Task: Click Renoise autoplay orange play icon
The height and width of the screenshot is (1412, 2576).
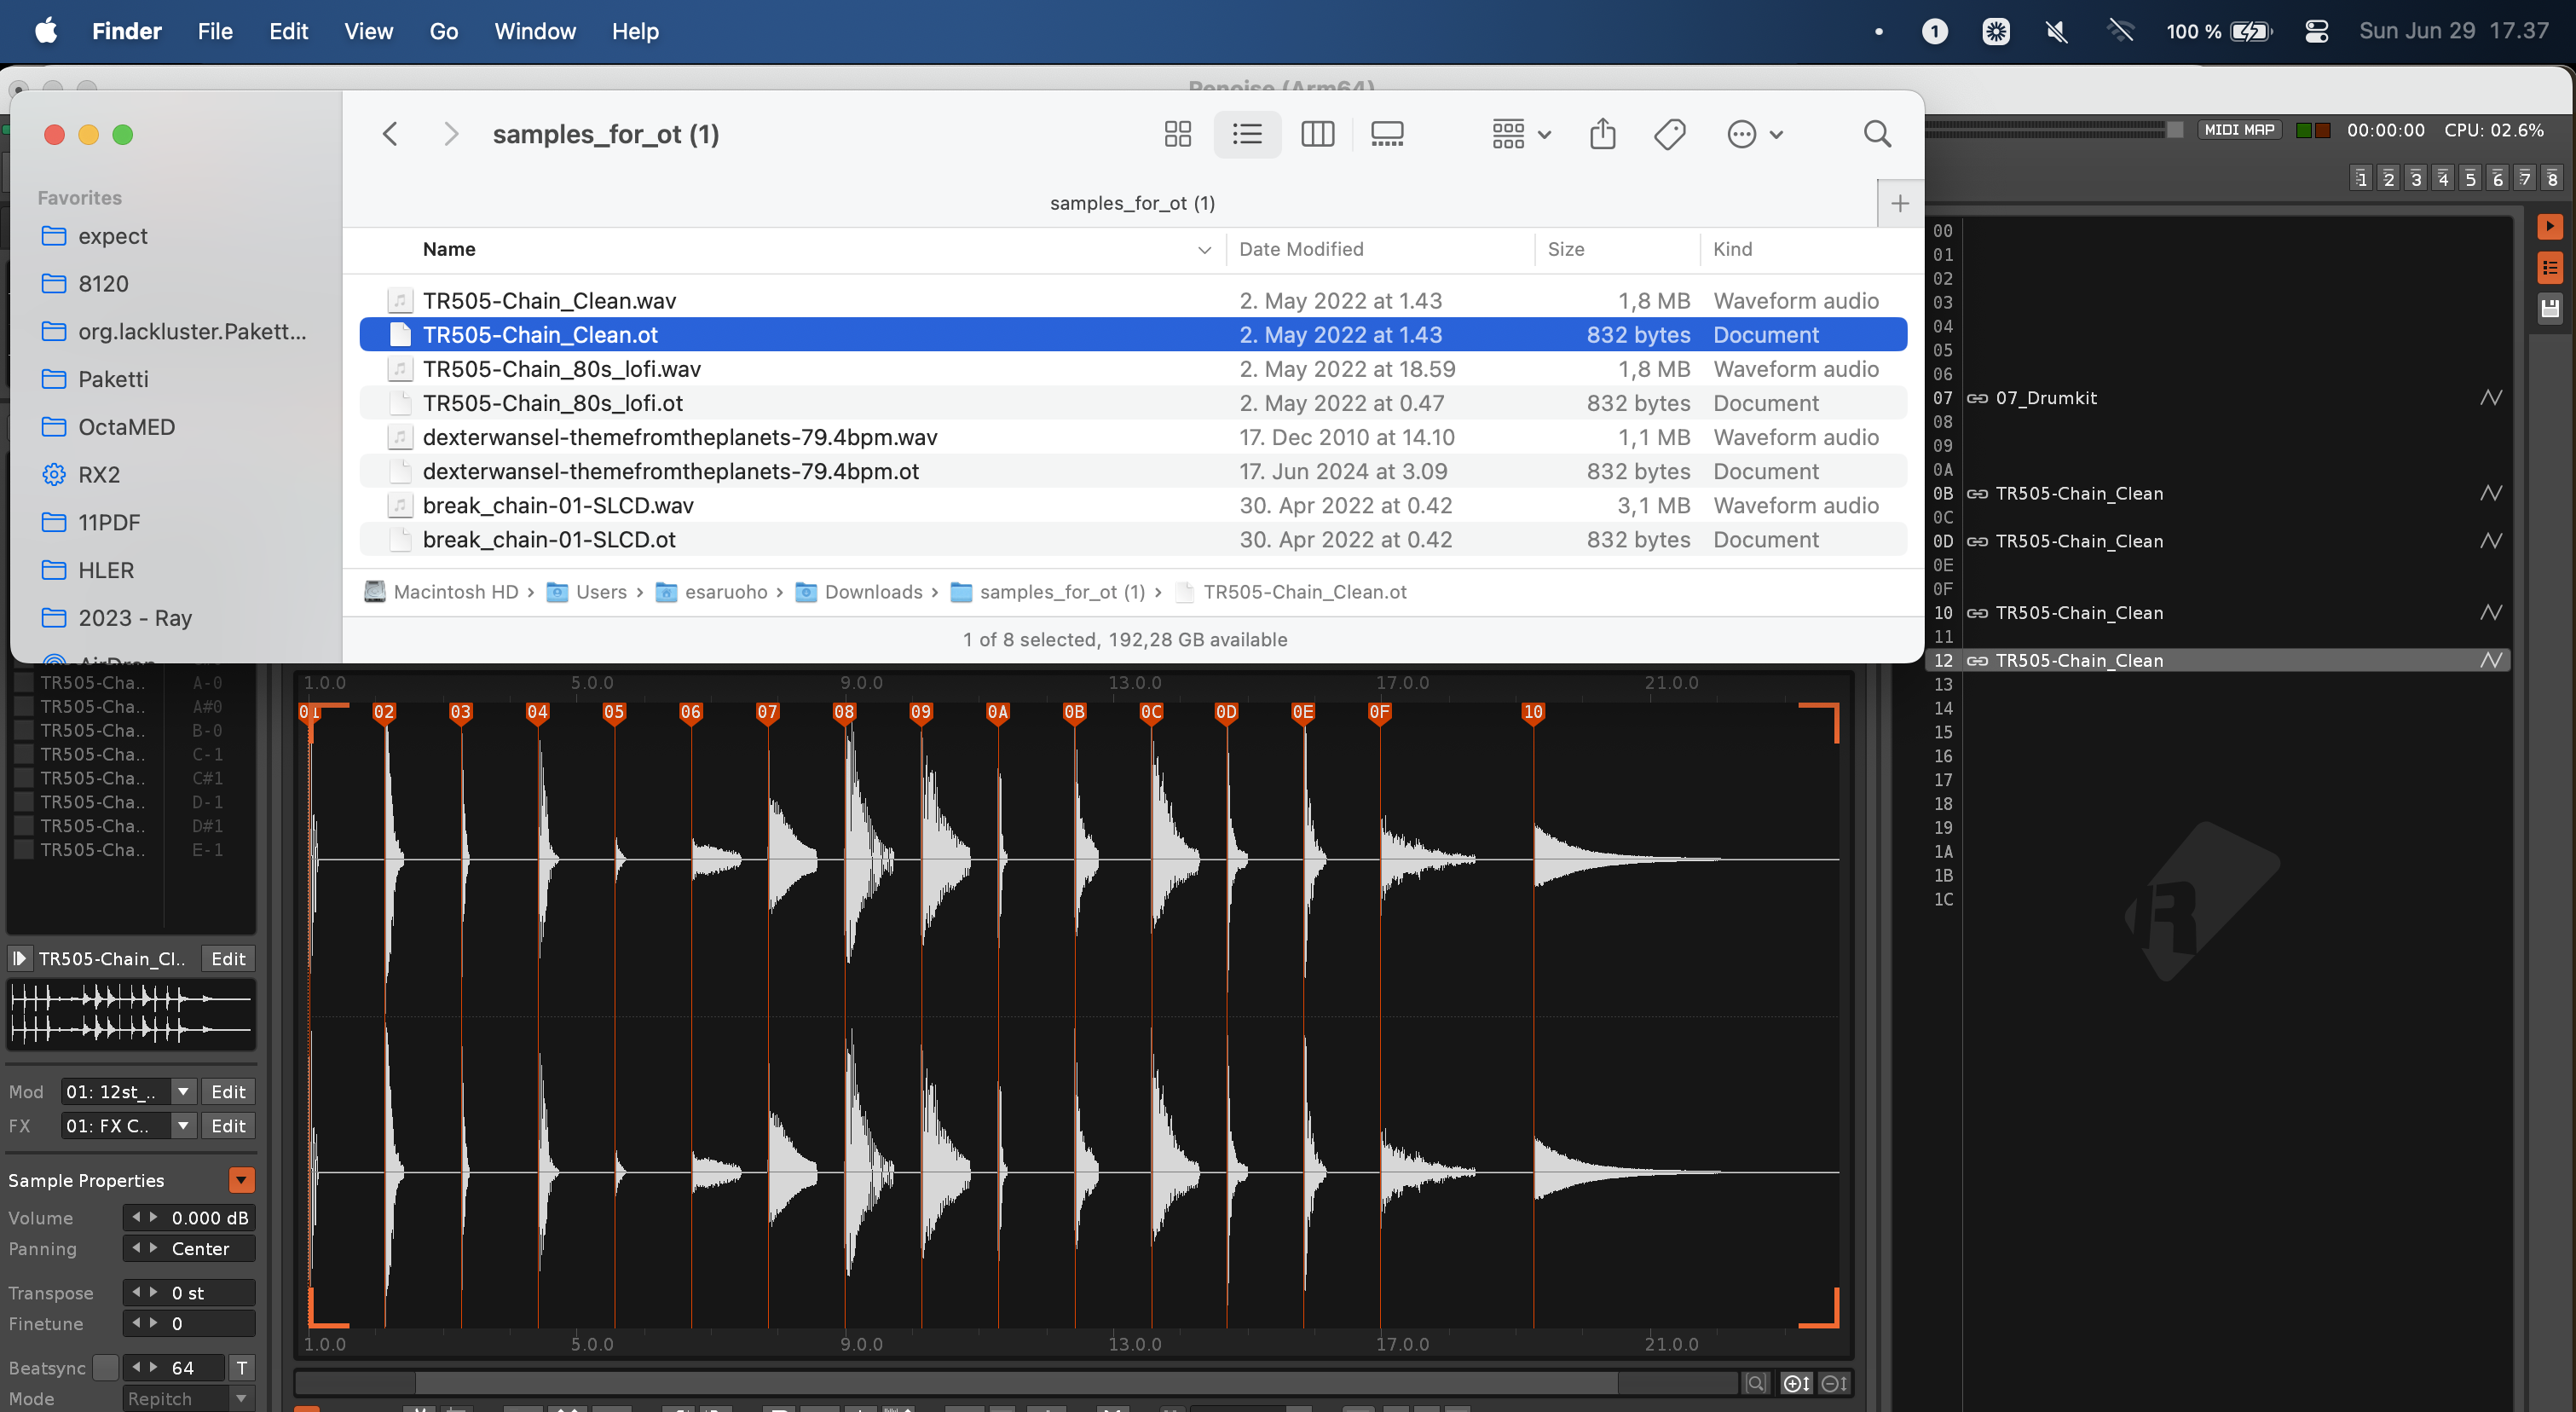Action: point(2550,227)
